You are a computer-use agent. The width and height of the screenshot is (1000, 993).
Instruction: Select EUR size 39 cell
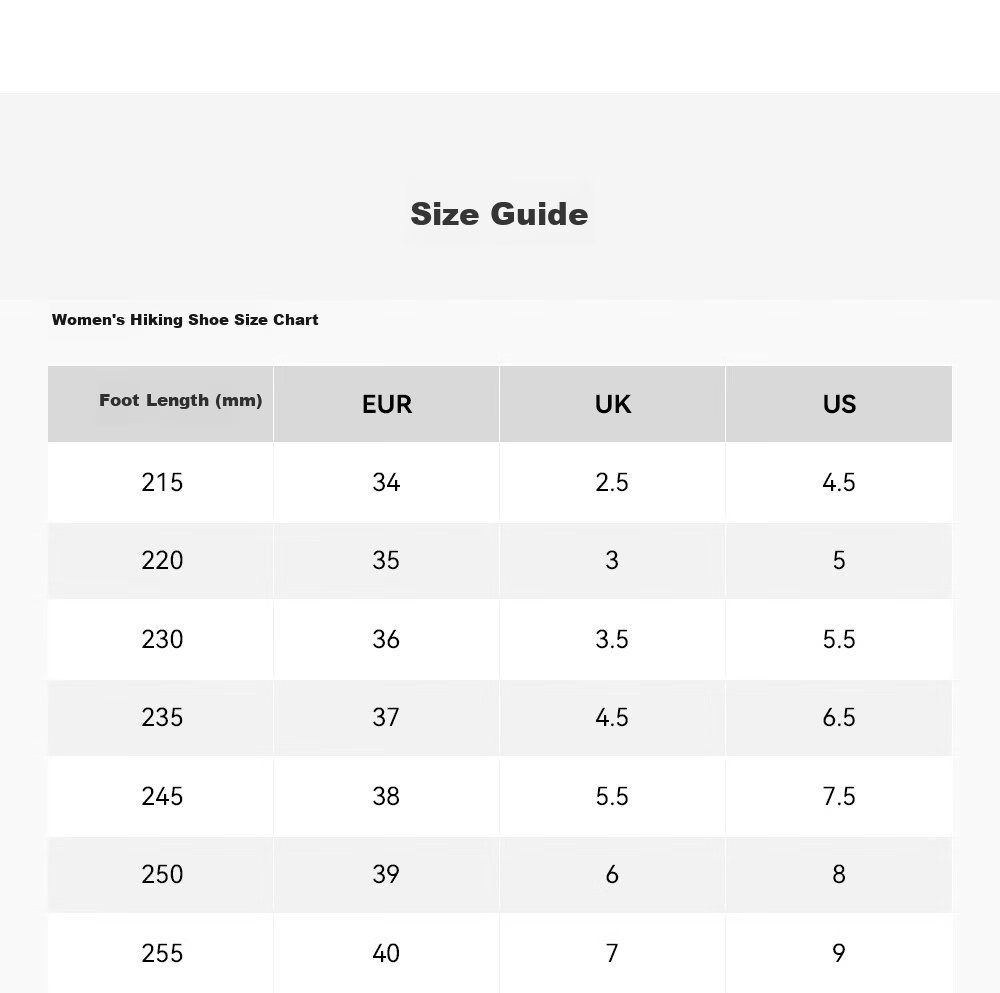click(x=386, y=874)
